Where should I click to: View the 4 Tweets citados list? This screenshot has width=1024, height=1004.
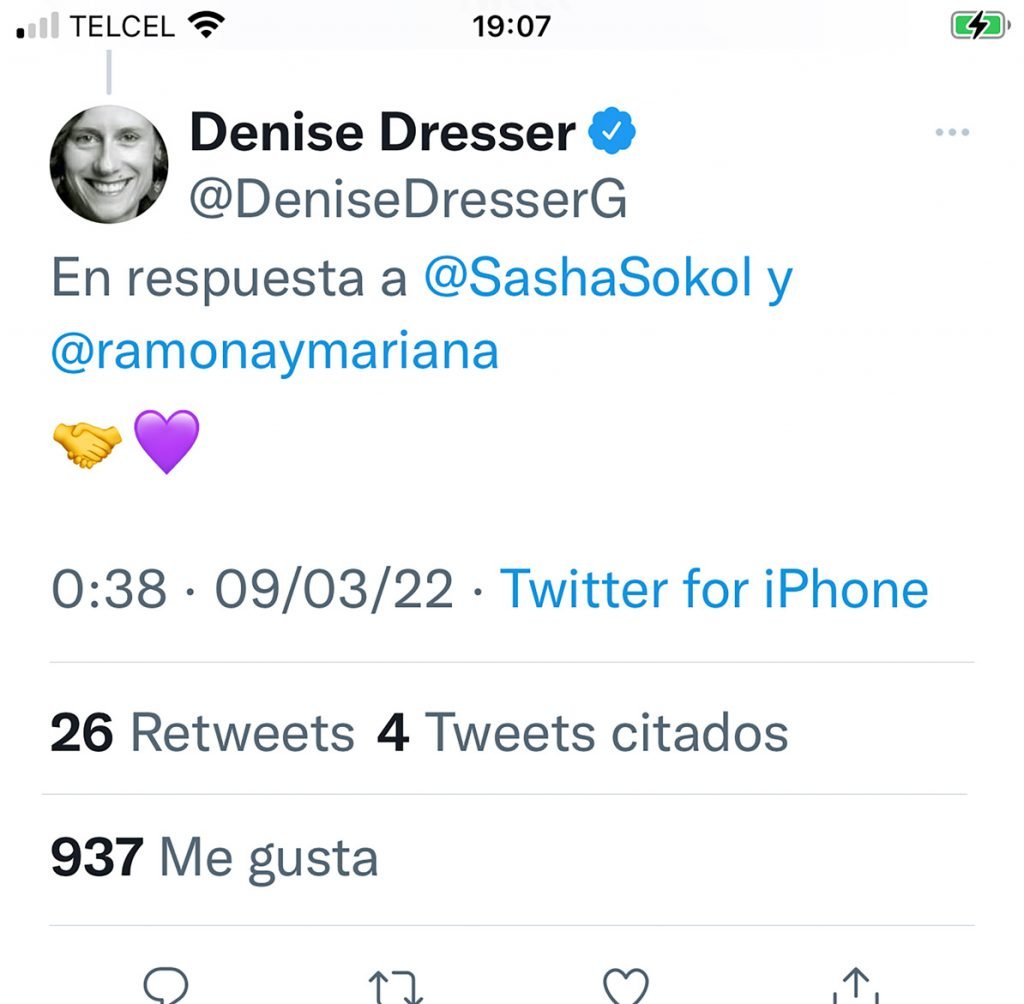(x=582, y=734)
